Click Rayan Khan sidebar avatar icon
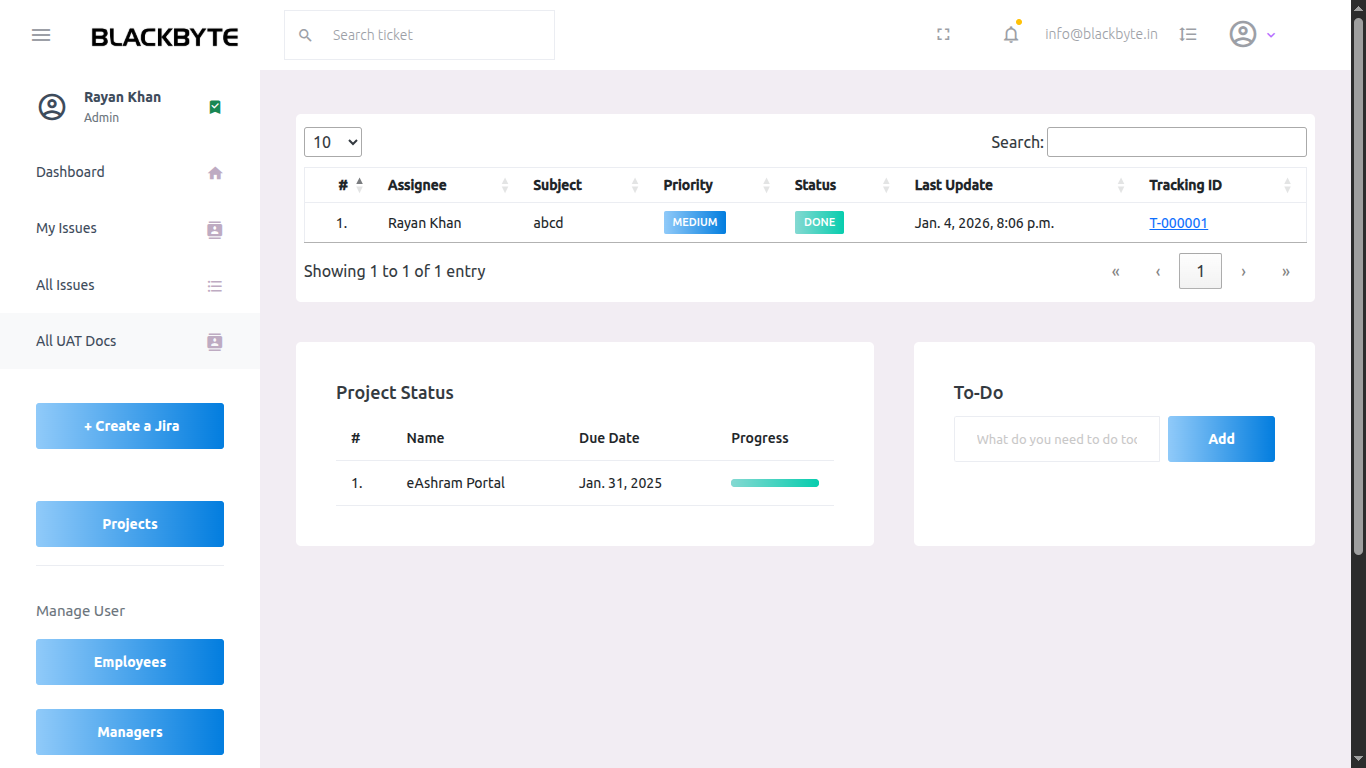The height and width of the screenshot is (768, 1366). point(52,107)
